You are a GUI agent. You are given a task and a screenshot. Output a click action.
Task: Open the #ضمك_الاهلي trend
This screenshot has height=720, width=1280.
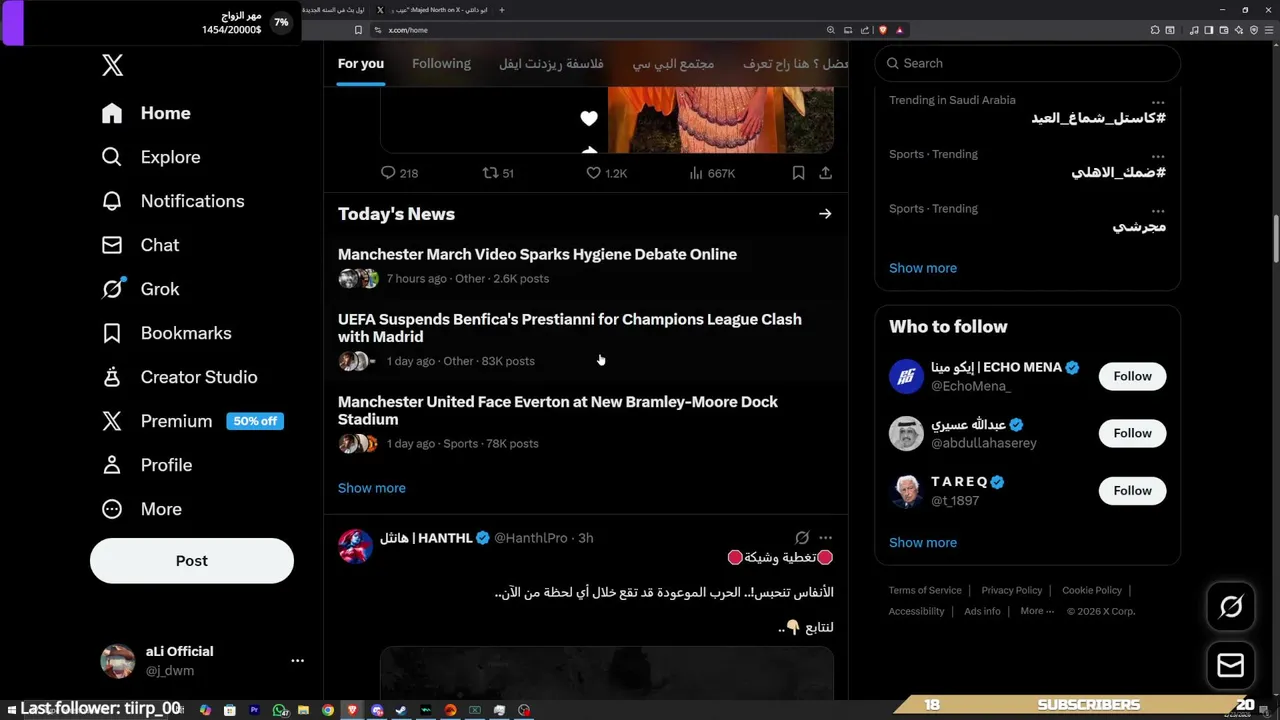1118,172
